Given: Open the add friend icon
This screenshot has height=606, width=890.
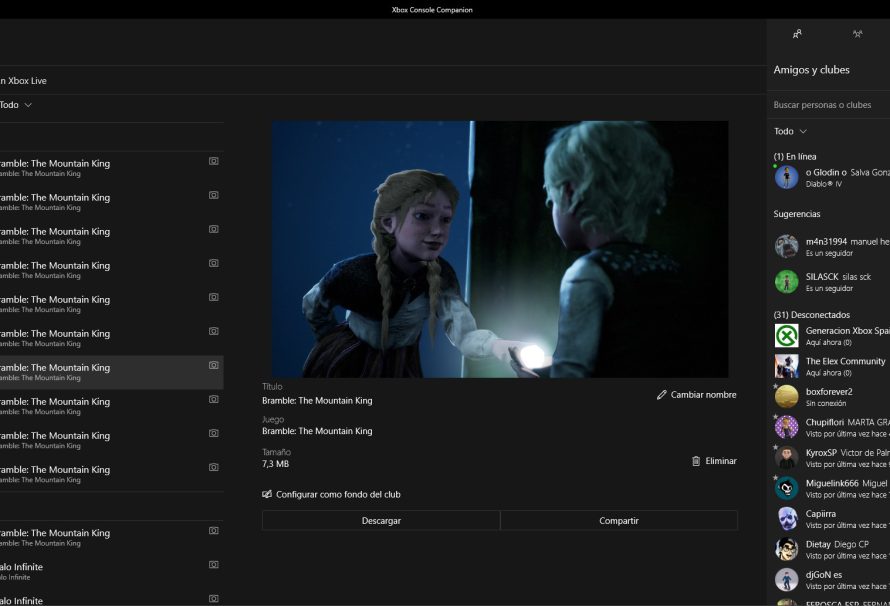Looking at the screenshot, I should (797, 33).
